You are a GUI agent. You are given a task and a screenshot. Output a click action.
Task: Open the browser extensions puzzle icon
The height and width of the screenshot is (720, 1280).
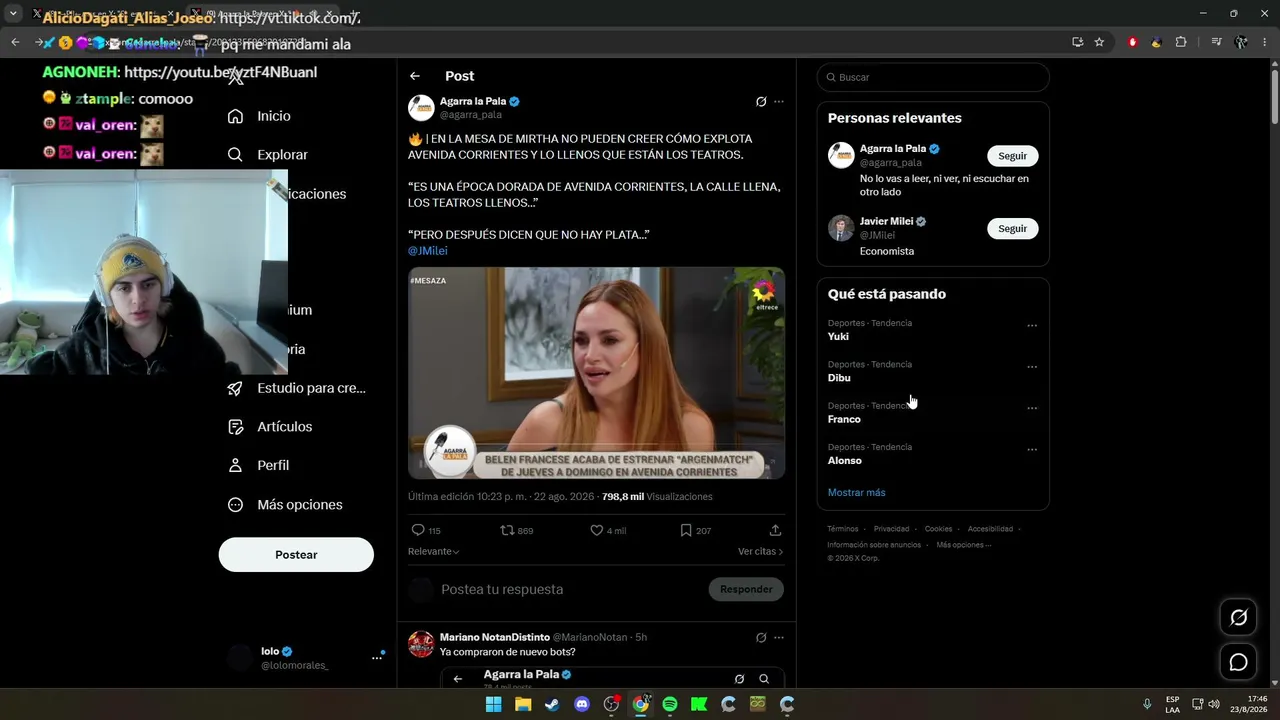(x=1181, y=42)
